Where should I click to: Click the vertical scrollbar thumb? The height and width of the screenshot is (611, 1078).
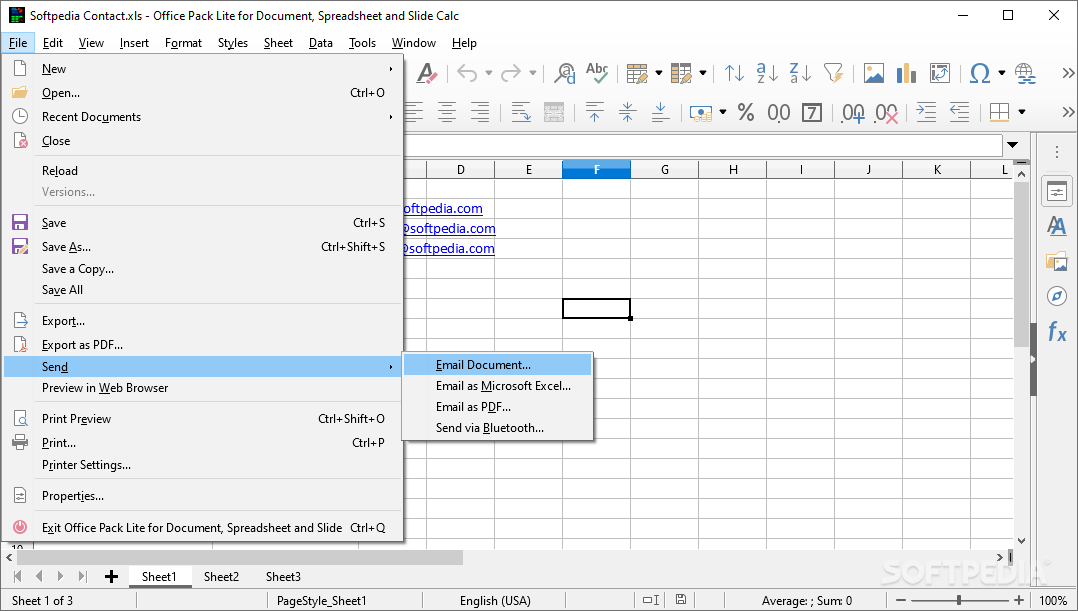coord(1021,265)
